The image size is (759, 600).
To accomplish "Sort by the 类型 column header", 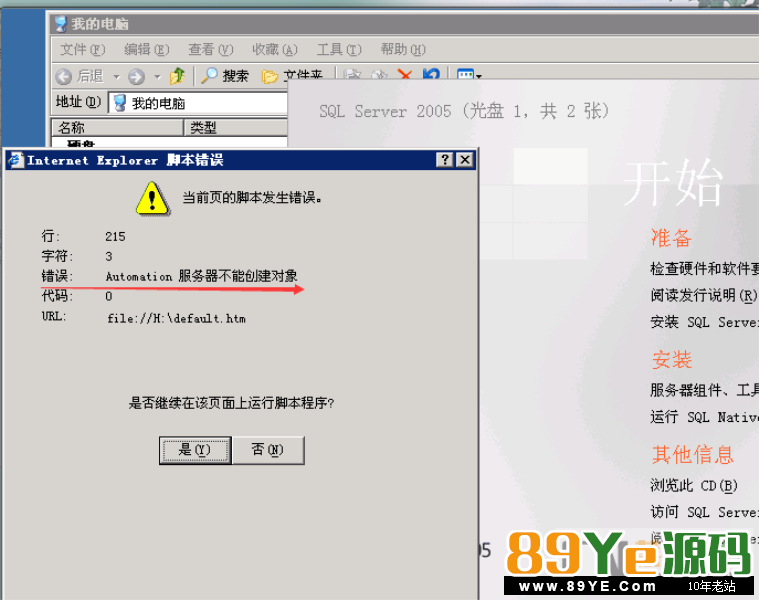I will [x=236, y=128].
